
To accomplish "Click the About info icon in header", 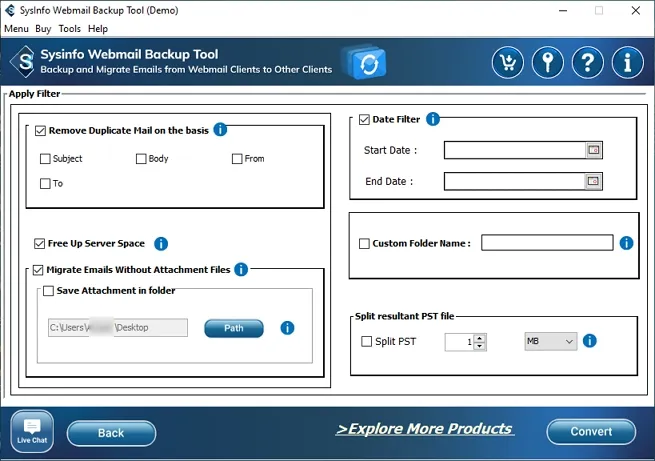I will point(627,63).
